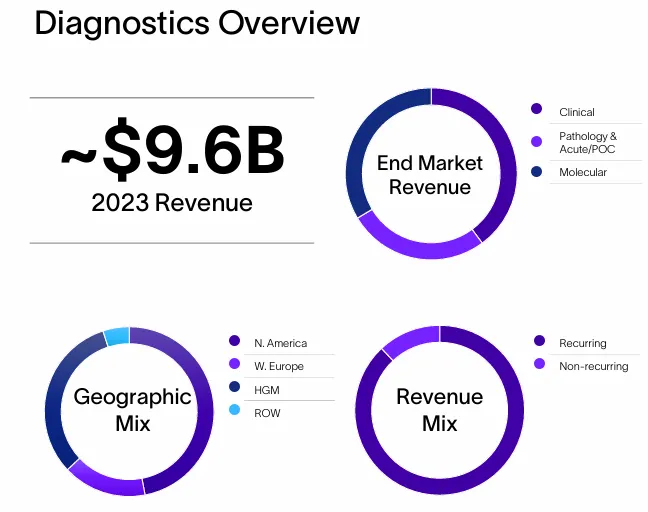
Task: Click the Non-recurring segment of Revenue Mix donut
Action: coord(413,339)
